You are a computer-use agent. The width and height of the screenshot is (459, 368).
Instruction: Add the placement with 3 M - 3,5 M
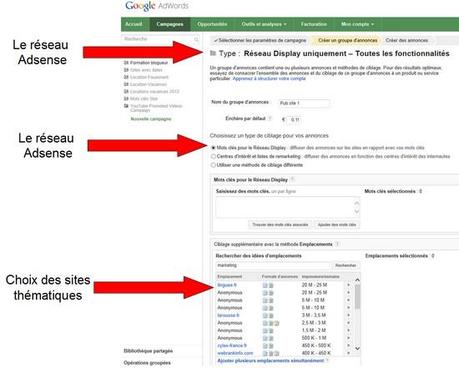(x=349, y=315)
